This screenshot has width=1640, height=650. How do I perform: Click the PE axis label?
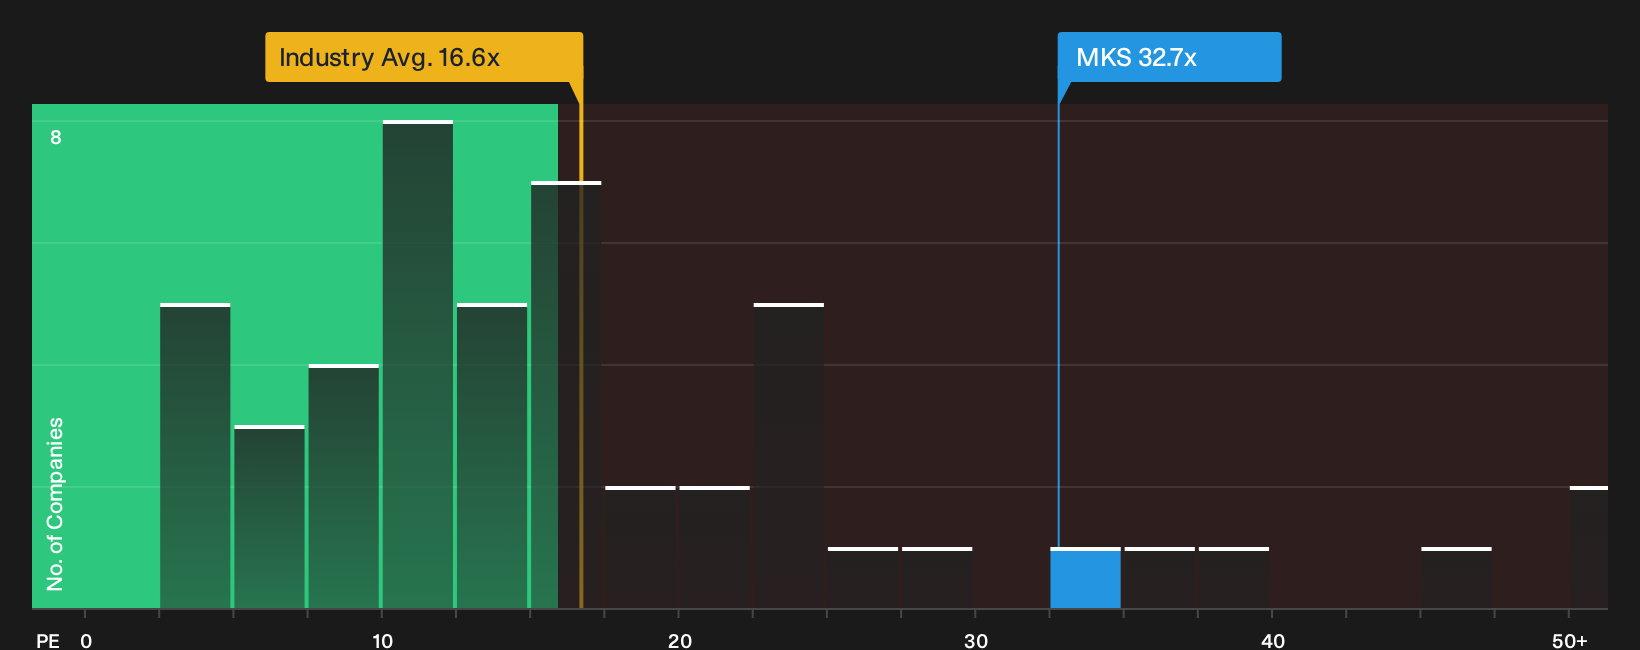[x=48, y=640]
